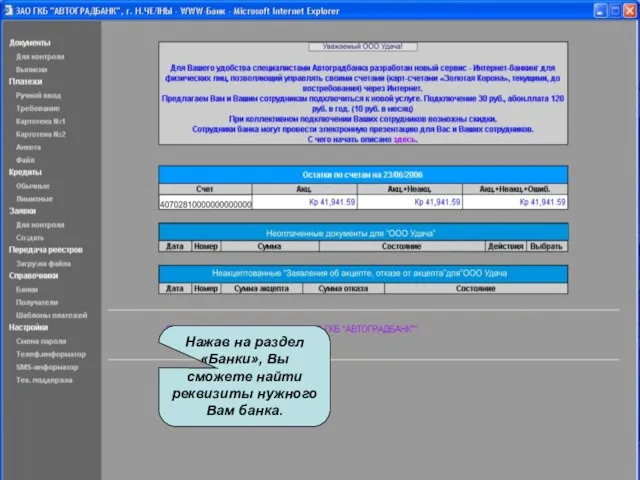Select the "Неоплаченные документы для ООО Удача" header
This screenshot has height=480, width=640.
363,233
